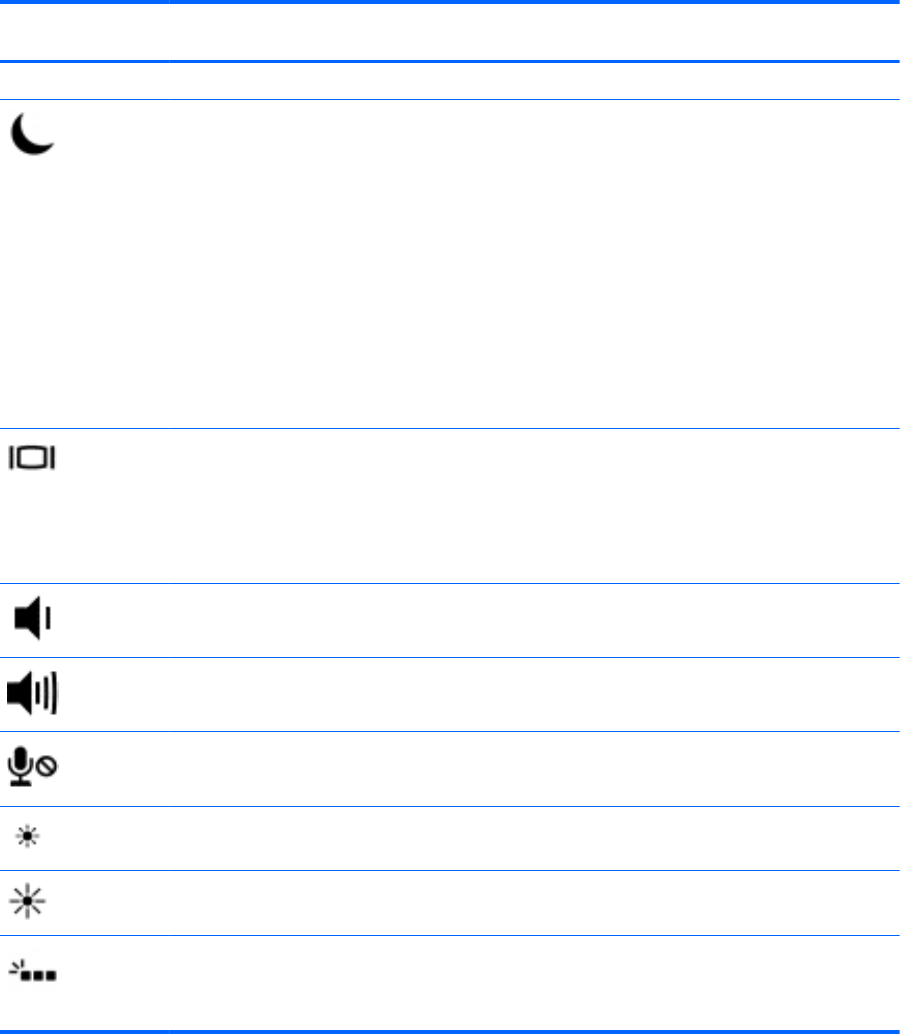Click the blank table header row
This screenshot has height=1034, width=900.
click(450, 32)
